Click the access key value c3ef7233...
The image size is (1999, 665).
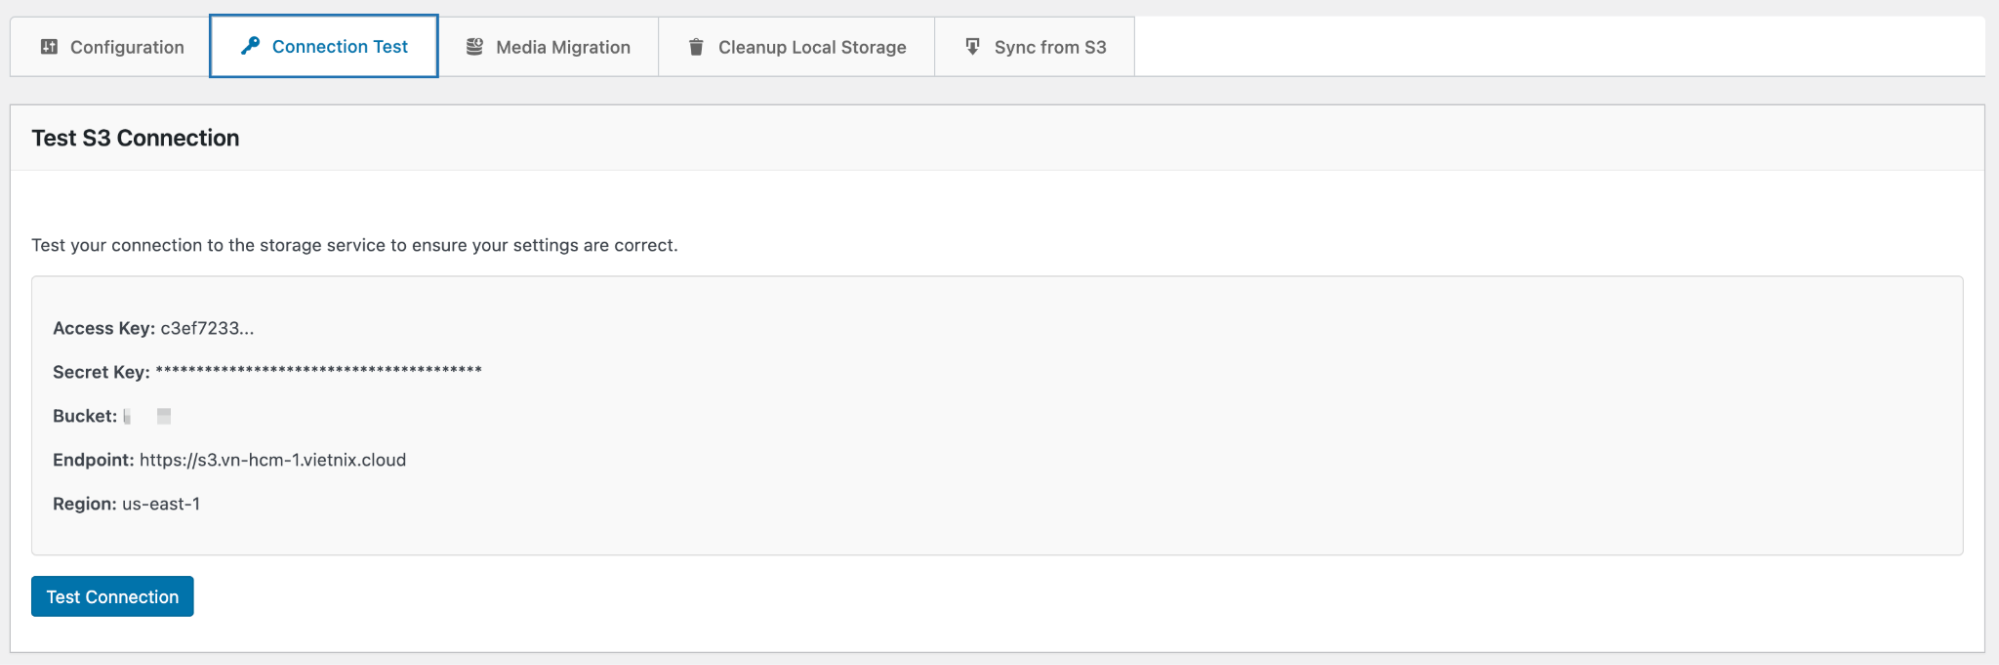207,328
